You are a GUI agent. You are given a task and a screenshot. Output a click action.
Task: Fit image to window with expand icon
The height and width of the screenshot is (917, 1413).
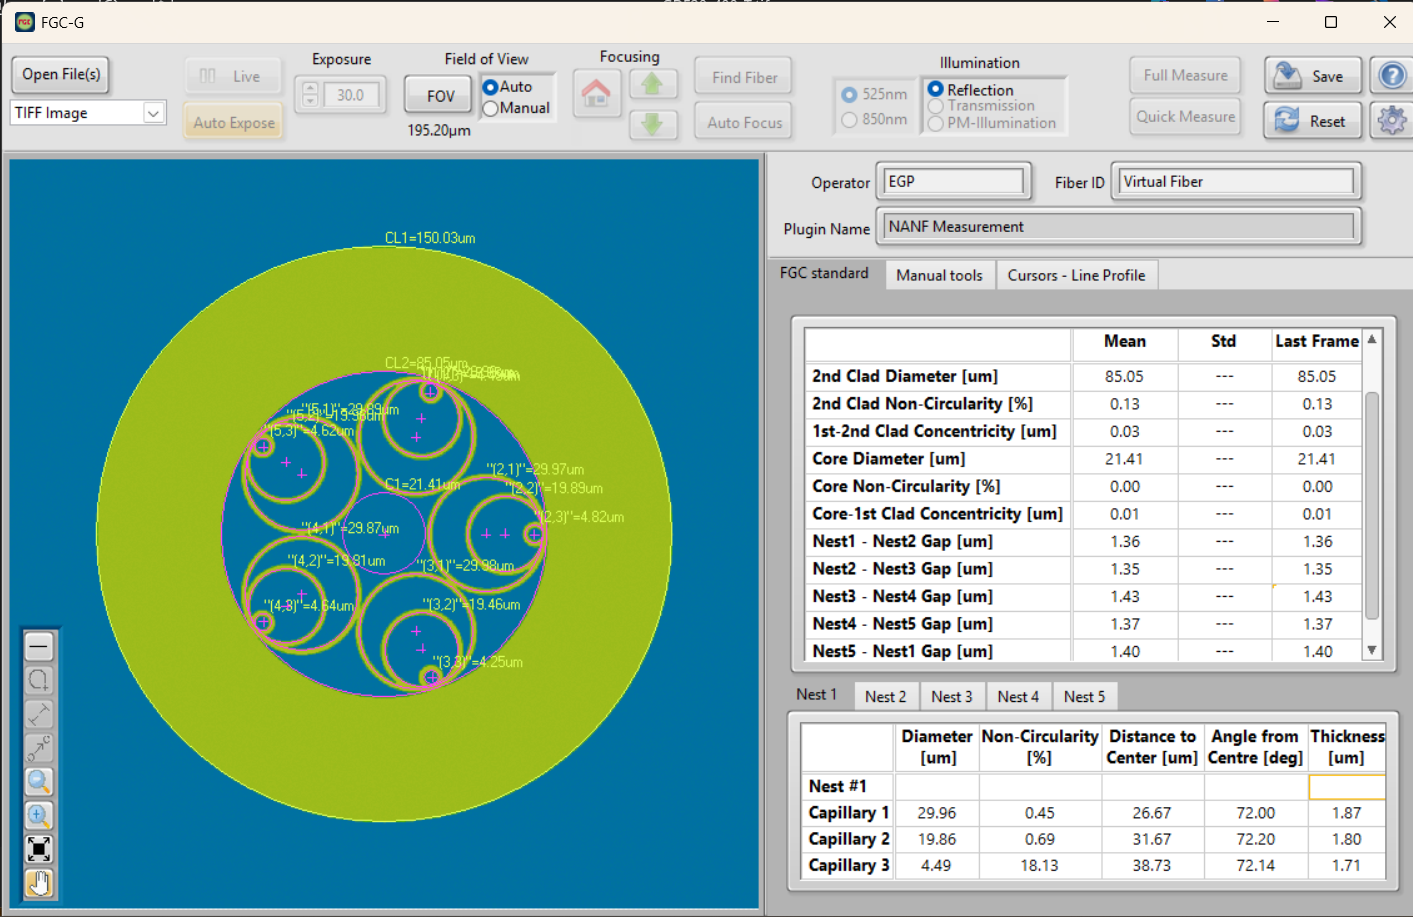click(x=39, y=849)
